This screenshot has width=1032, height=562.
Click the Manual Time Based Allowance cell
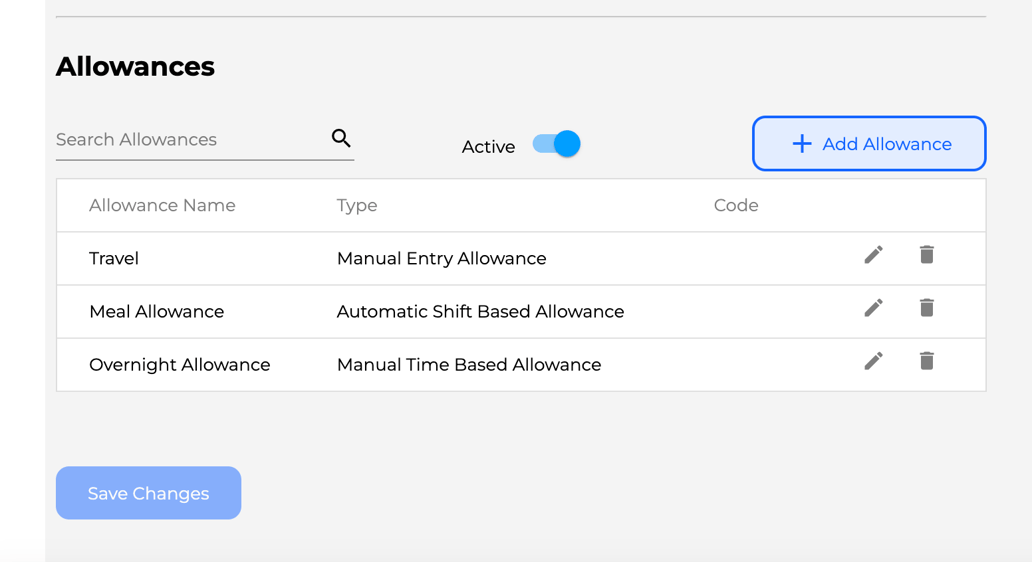(x=469, y=365)
